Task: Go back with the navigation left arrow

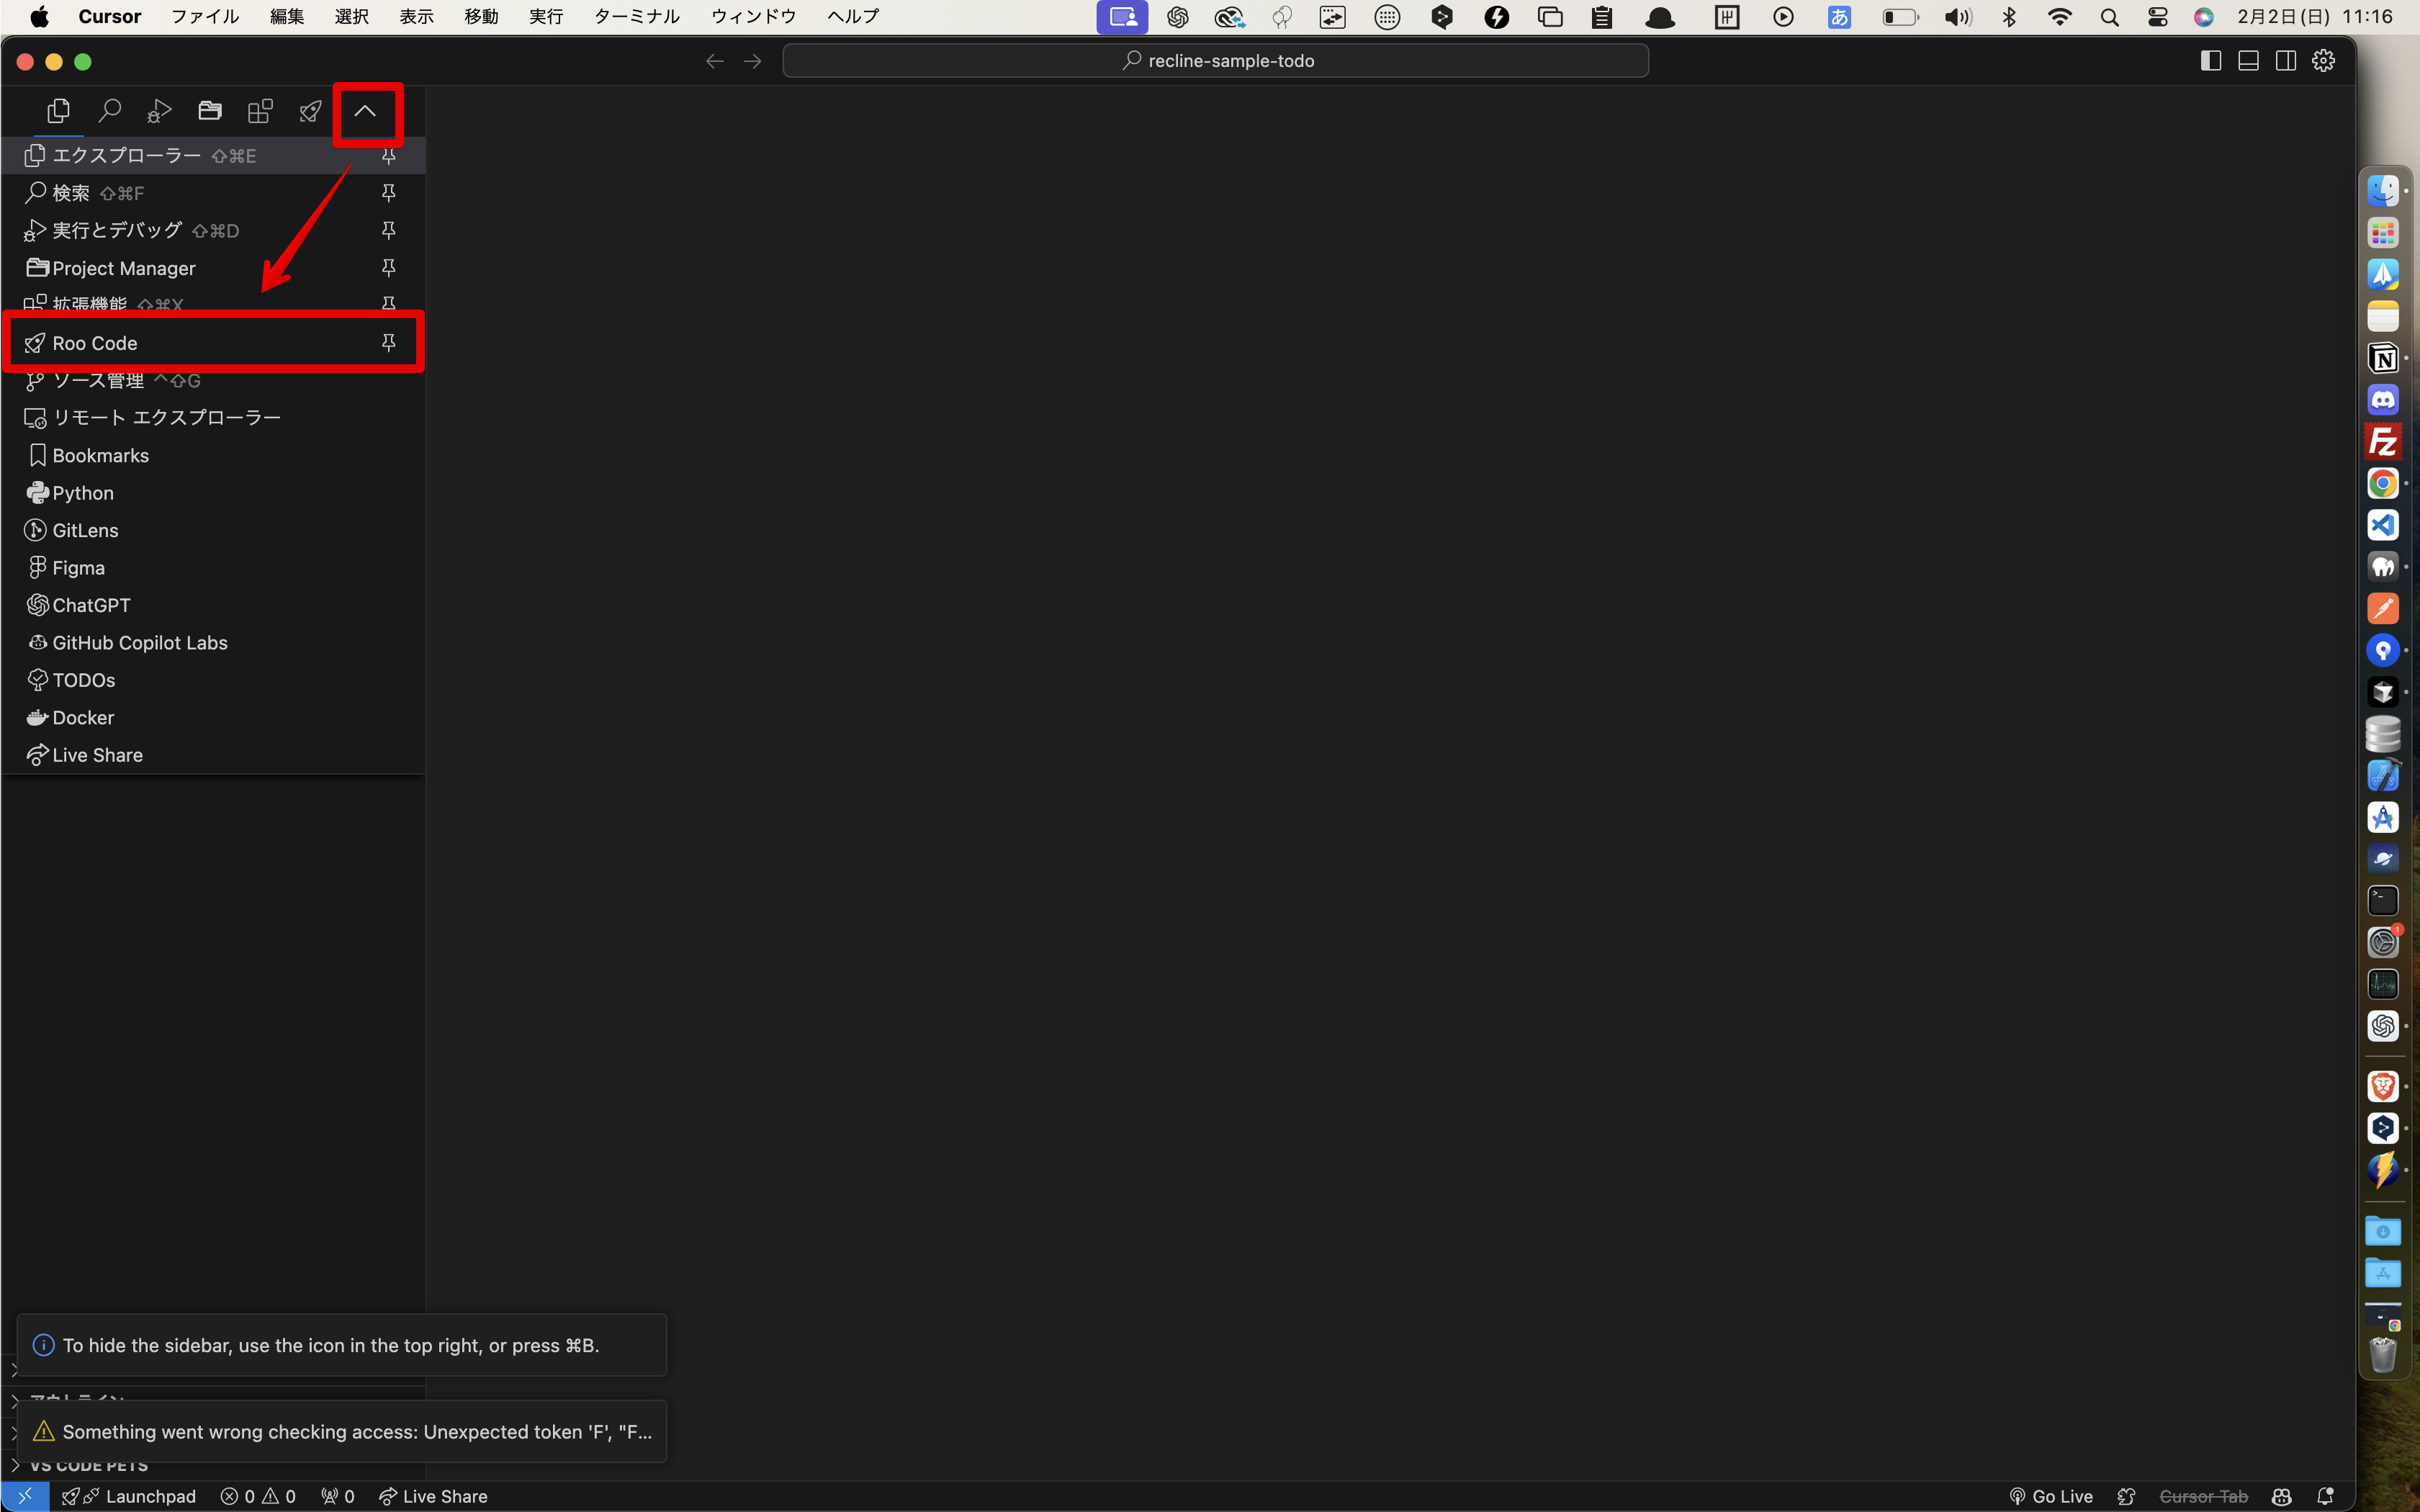Action: 714,61
